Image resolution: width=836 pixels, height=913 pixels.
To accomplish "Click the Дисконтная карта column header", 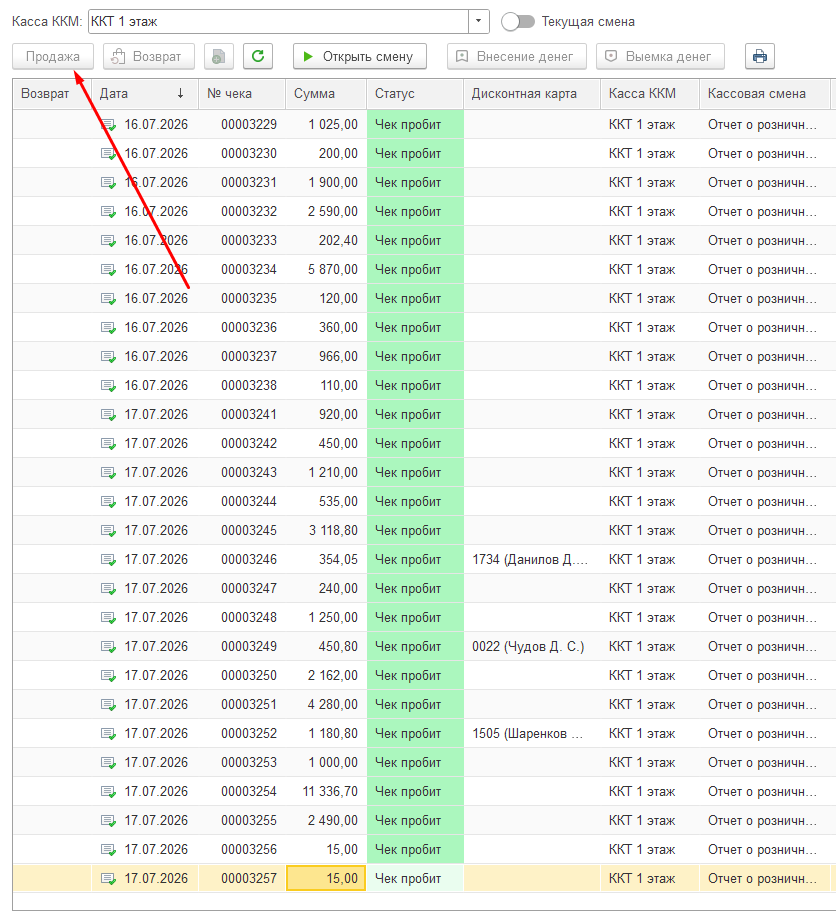I will 532,94.
